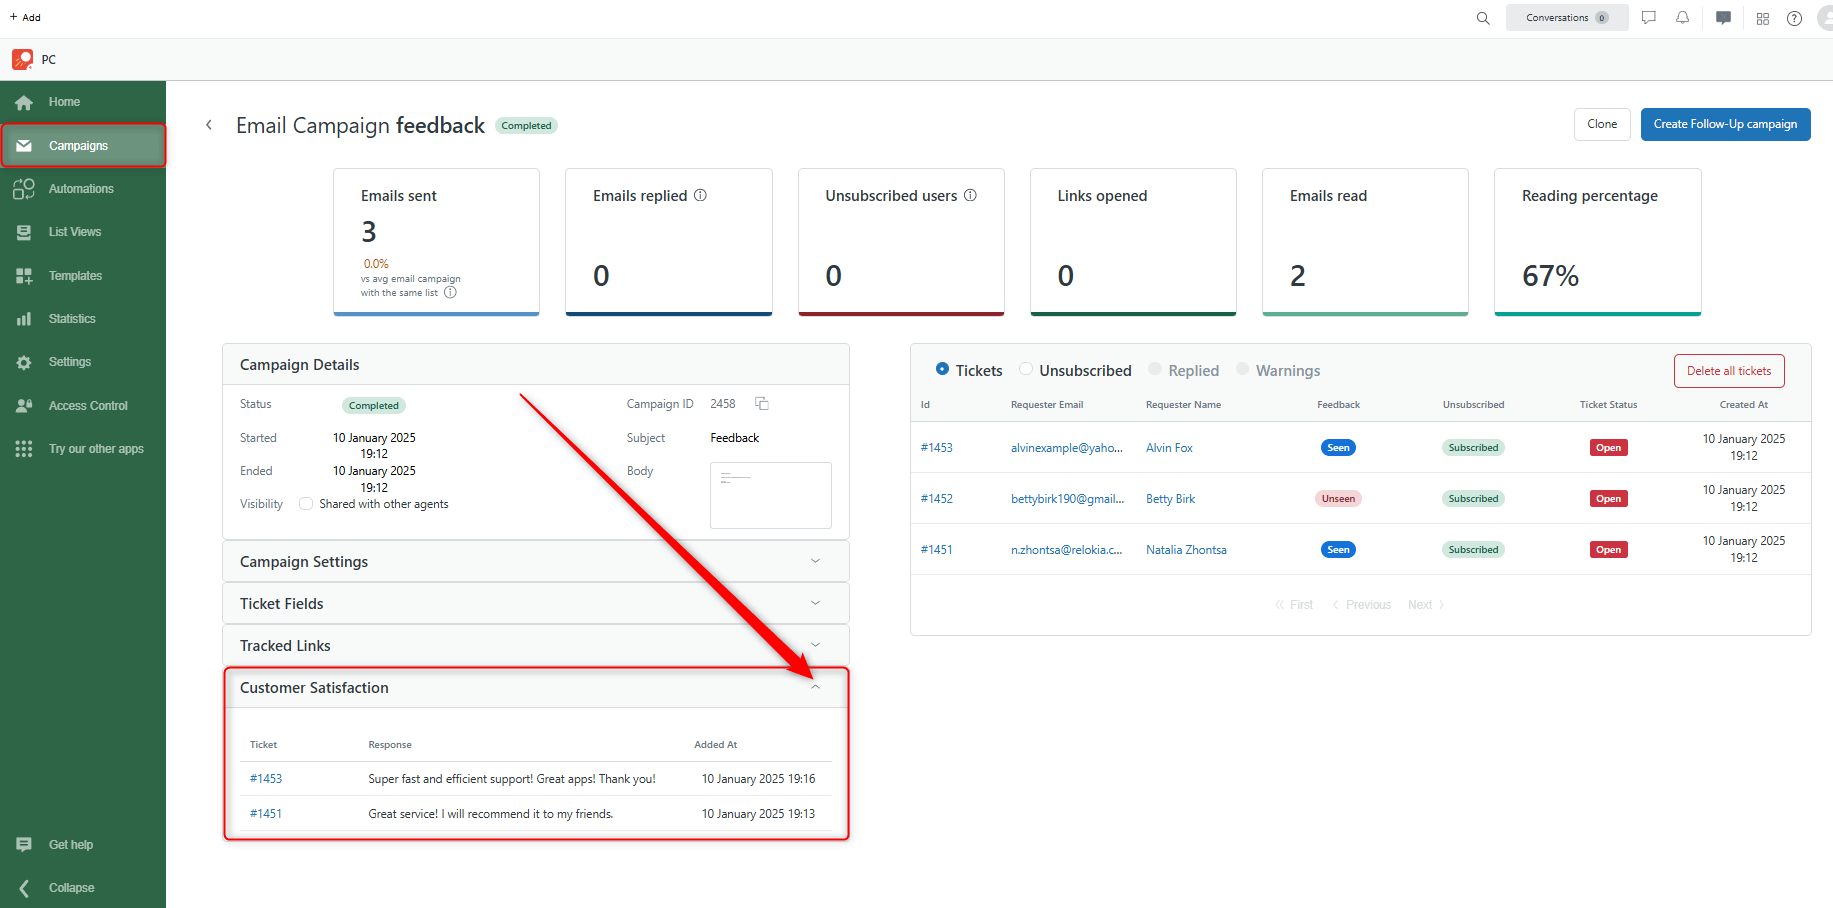Click the Campaigns envelope icon in sidebar

point(24,146)
